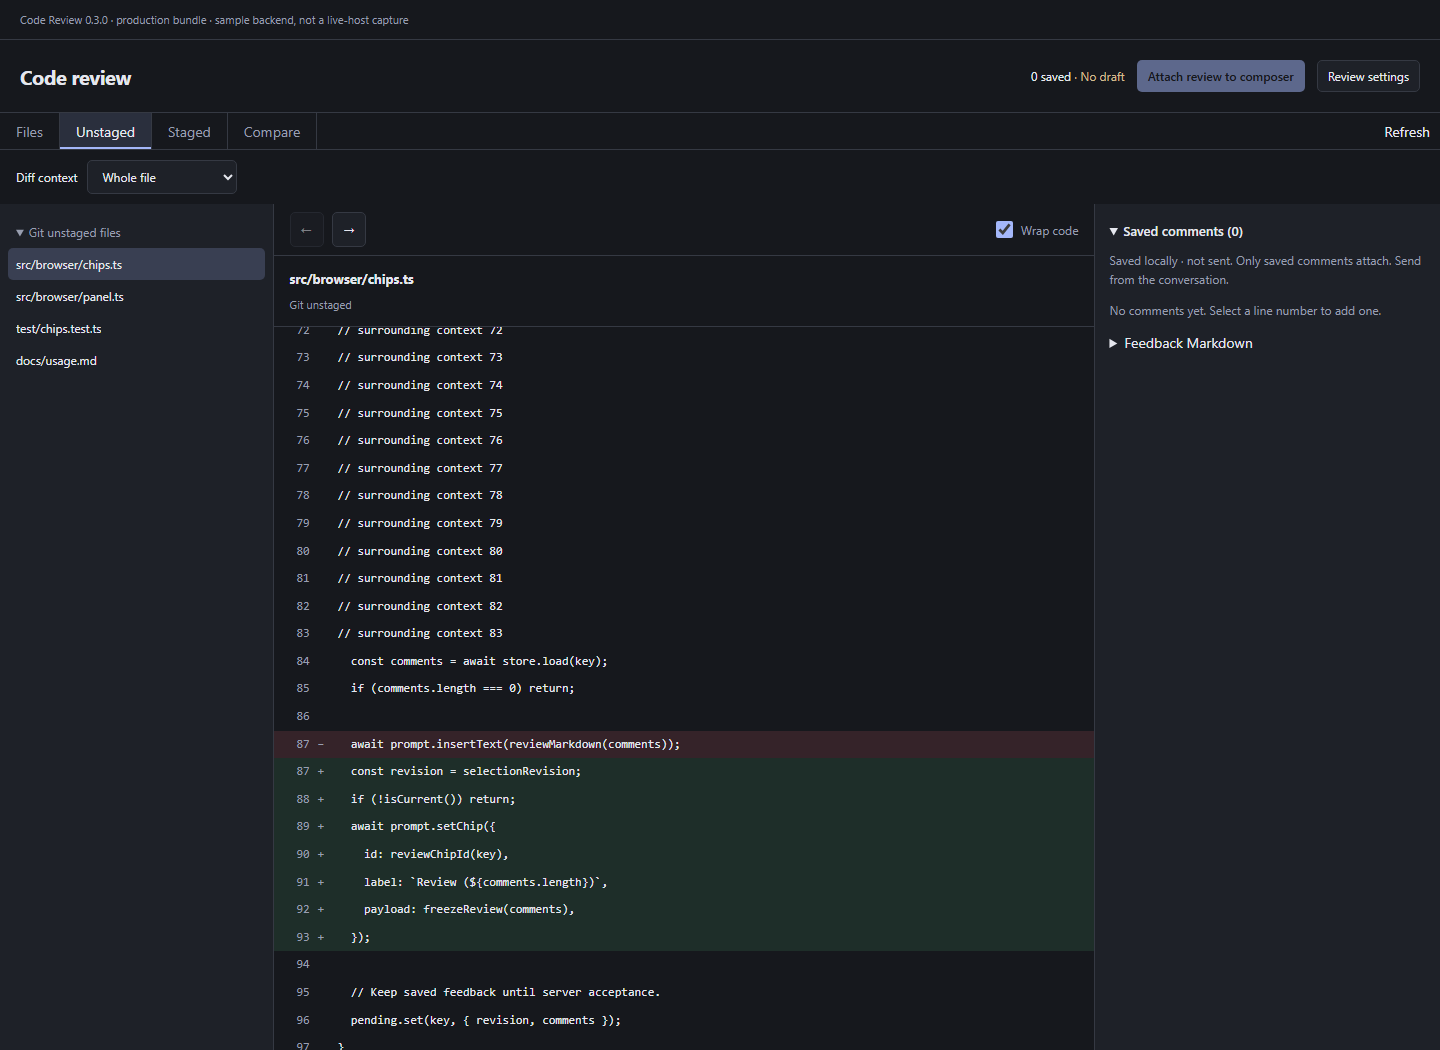Click the 'Git unstaged' label under file title
This screenshot has width=1440, height=1050.
(320, 305)
